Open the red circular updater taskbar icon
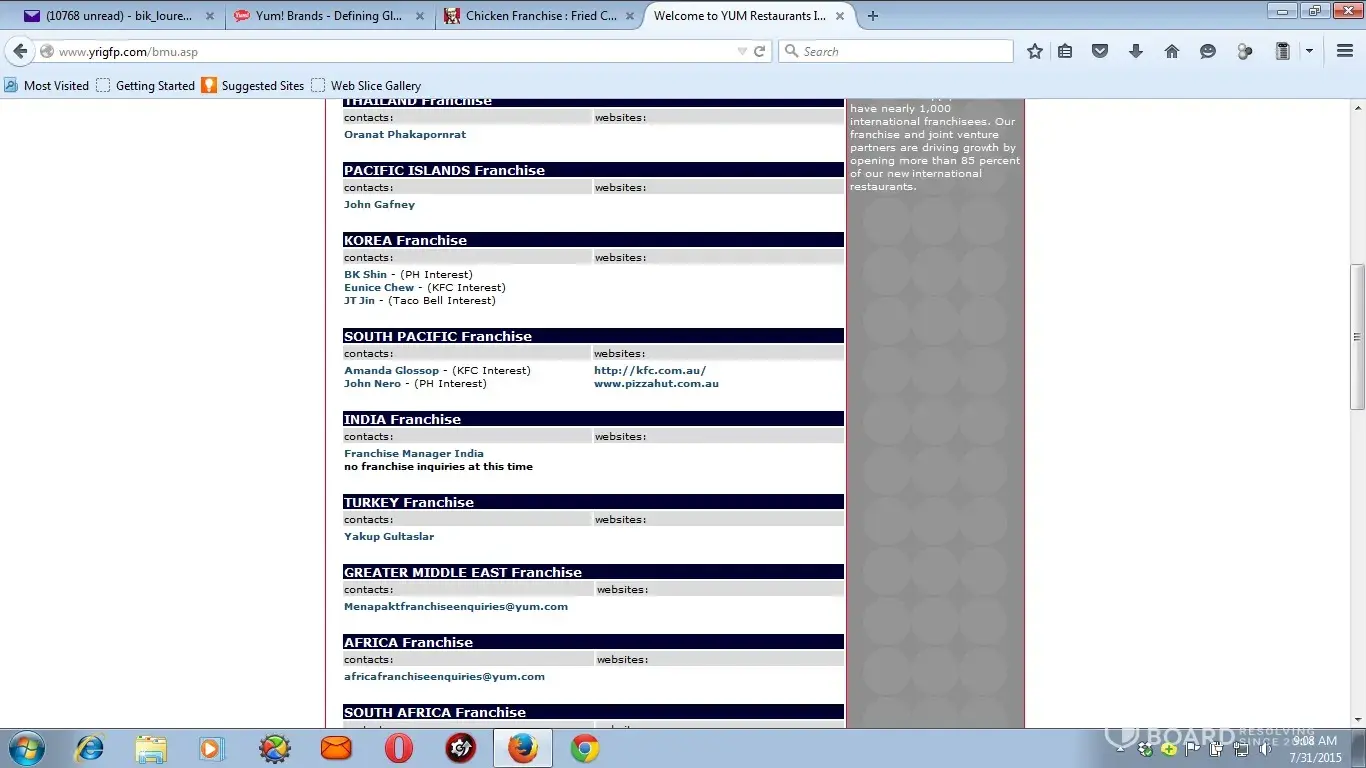The image size is (1366, 768). tap(461, 748)
